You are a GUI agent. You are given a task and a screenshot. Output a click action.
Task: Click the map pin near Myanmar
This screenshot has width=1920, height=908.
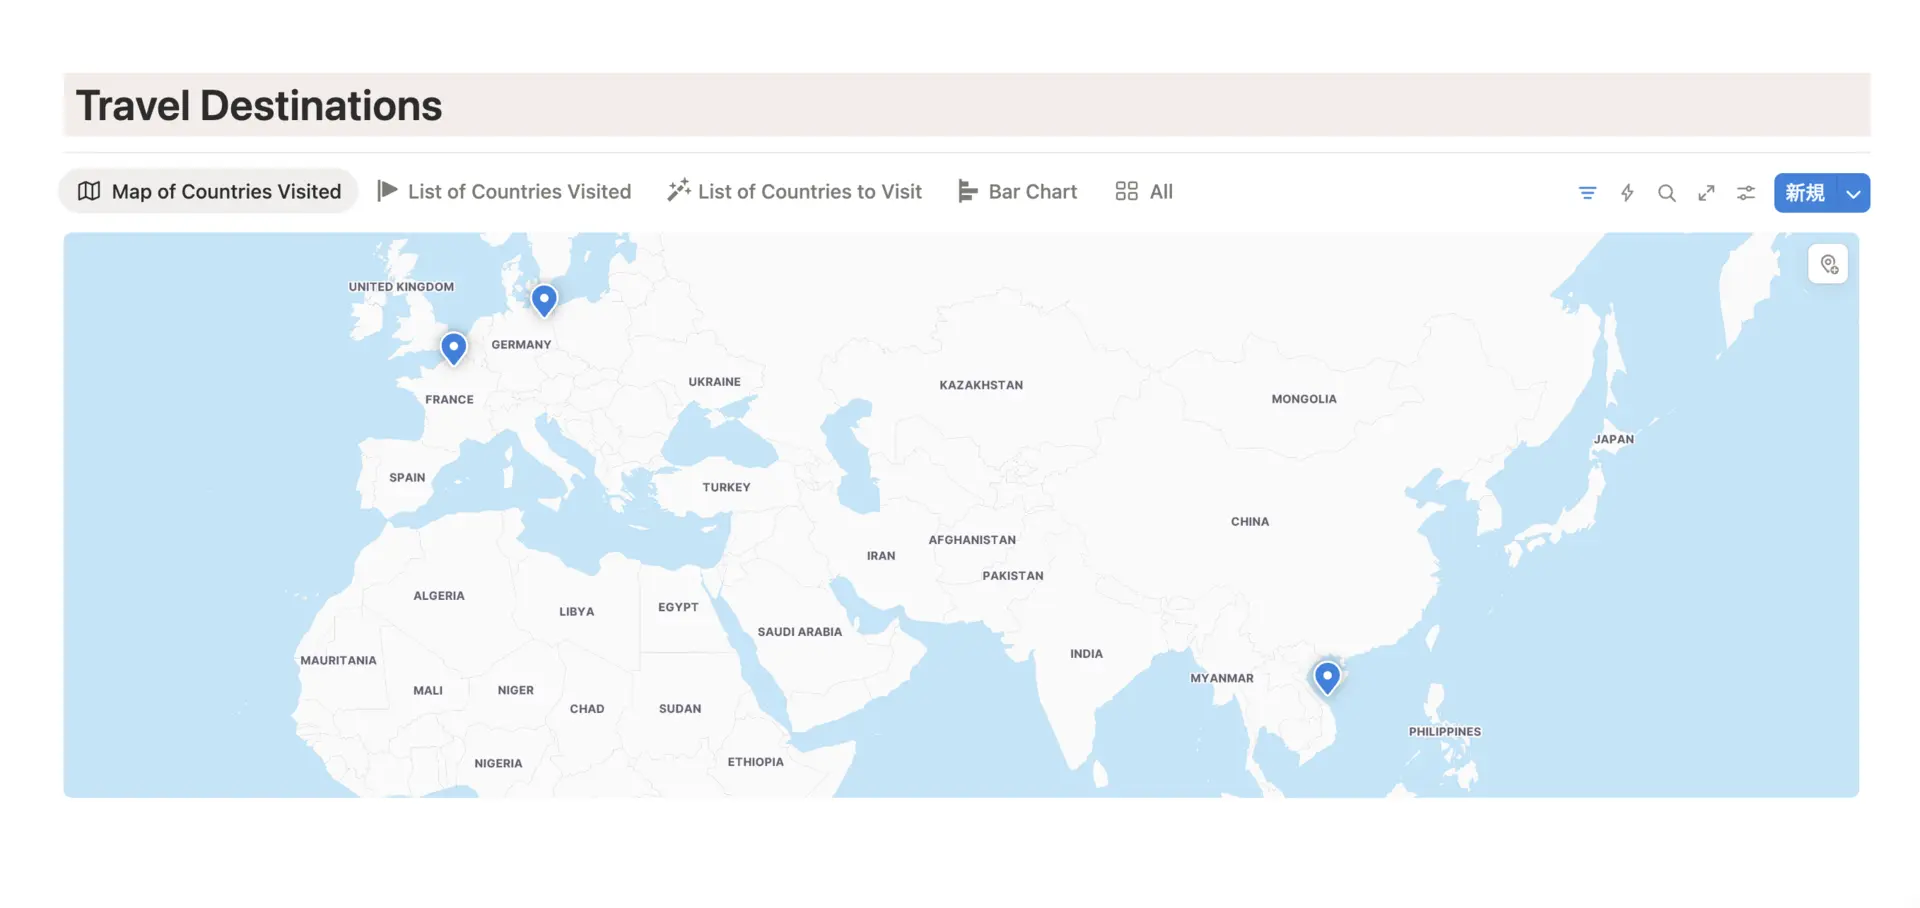(x=1327, y=678)
